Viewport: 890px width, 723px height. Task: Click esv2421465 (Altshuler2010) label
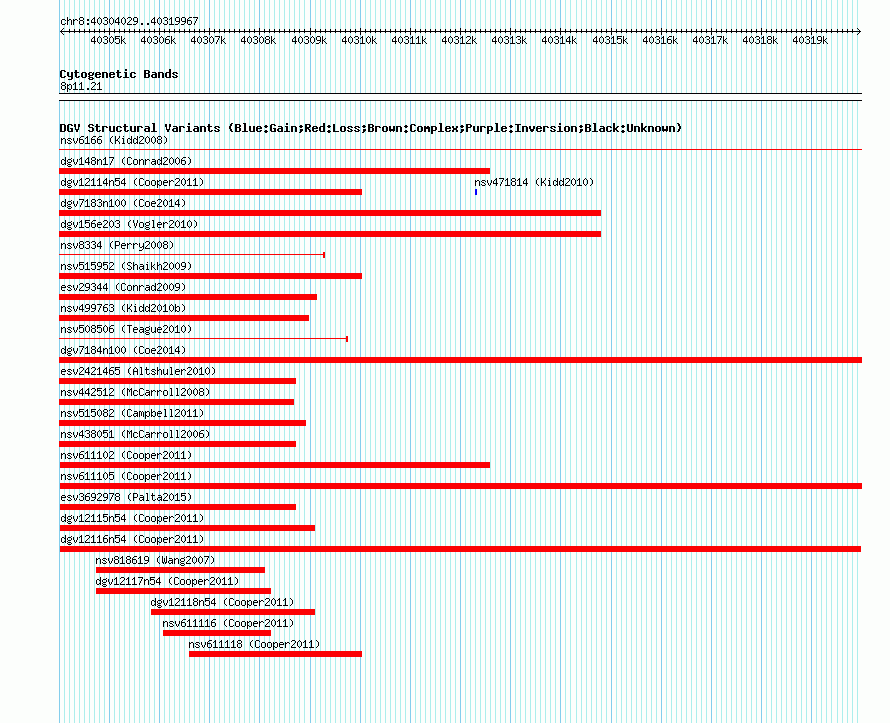[x=138, y=372]
